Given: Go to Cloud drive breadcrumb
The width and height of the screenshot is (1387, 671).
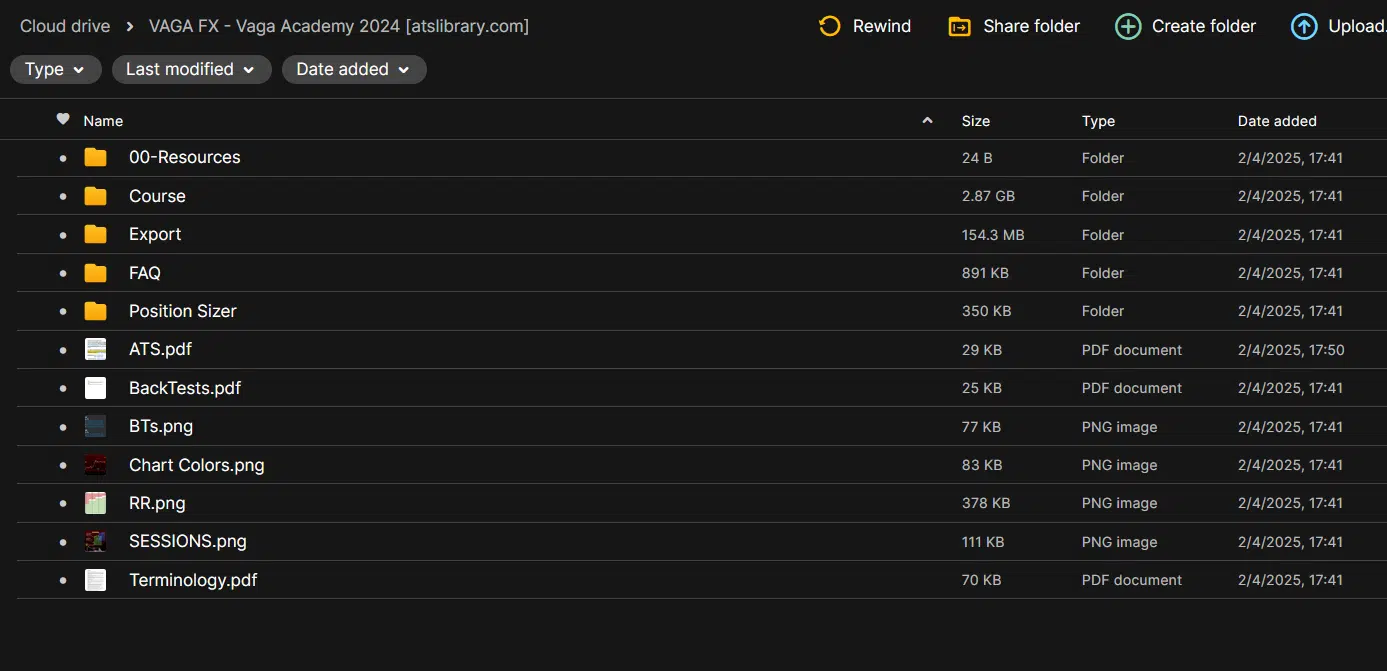Looking at the screenshot, I should 65,26.
